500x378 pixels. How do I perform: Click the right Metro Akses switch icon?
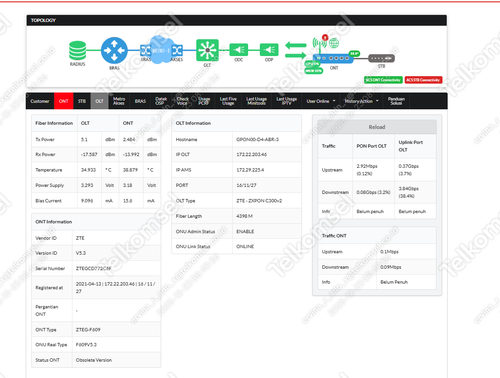point(177,50)
